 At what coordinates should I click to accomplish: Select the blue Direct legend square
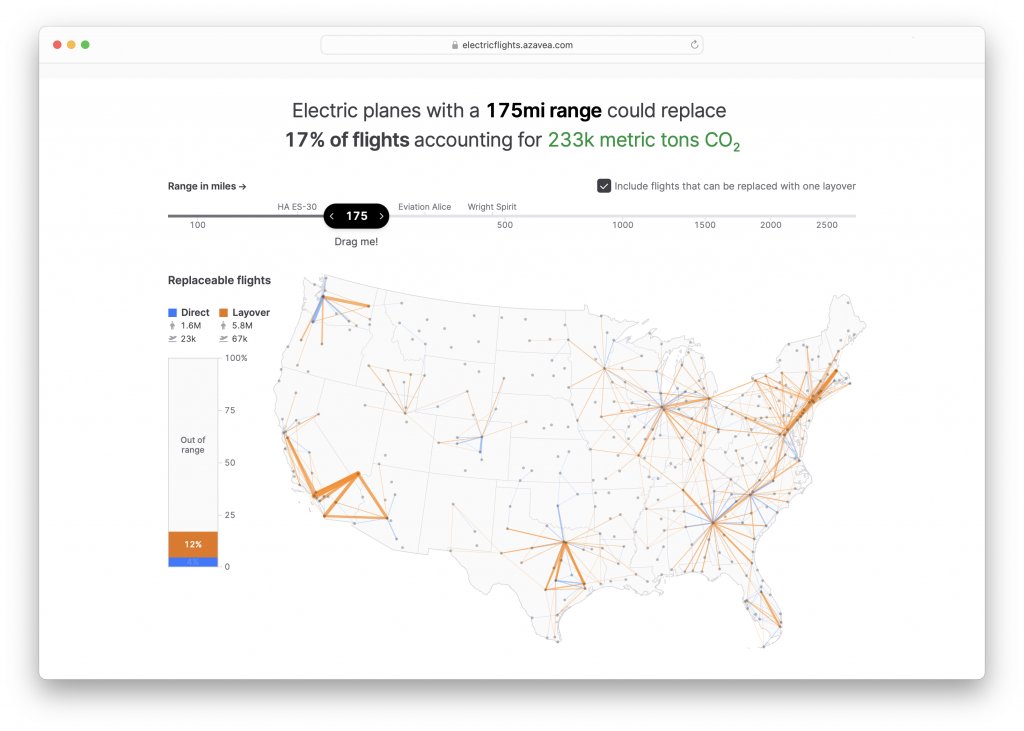tap(172, 312)
